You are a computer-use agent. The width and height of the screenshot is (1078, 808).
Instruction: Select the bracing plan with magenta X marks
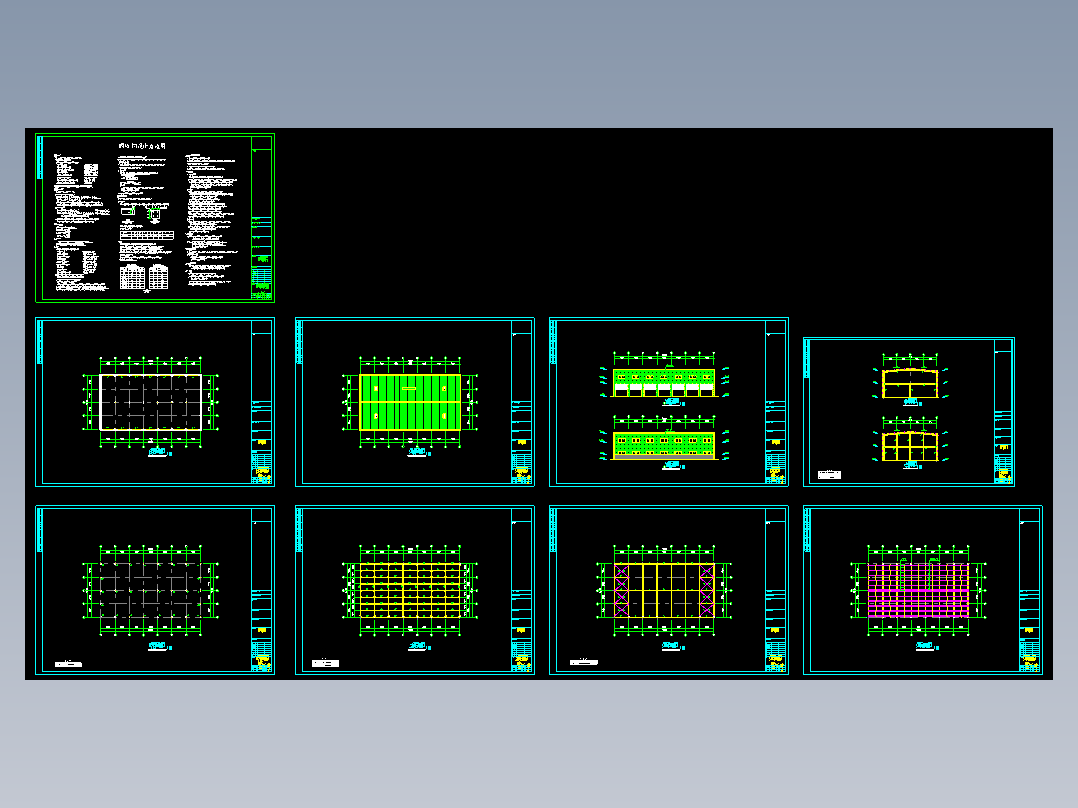[669, 590]
